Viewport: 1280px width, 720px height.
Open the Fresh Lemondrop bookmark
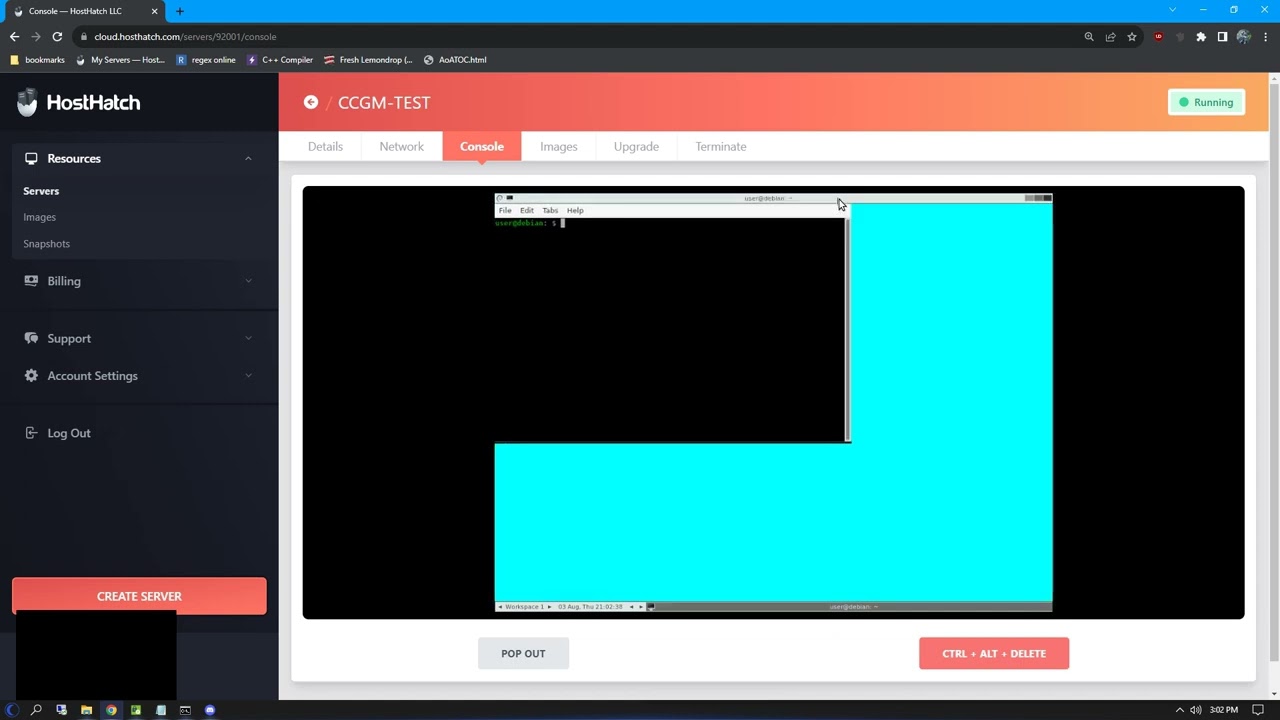(368, 60)
